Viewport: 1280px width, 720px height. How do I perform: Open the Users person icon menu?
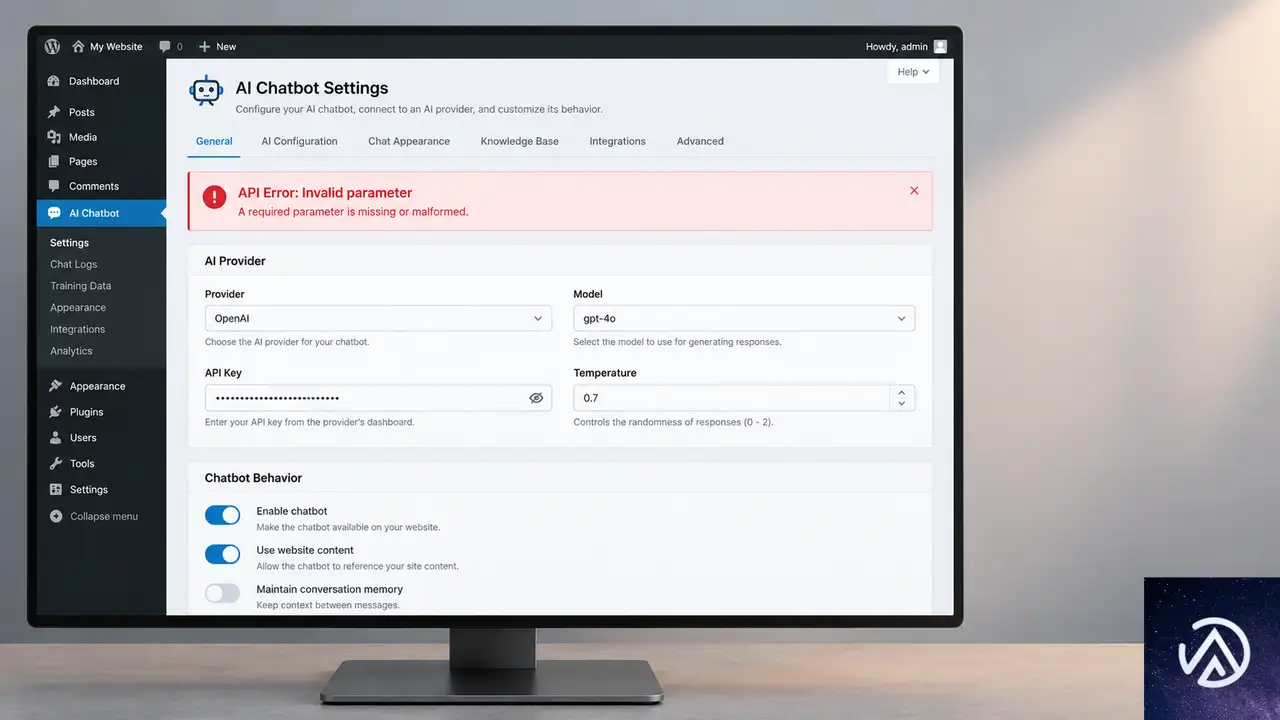point(55,438)
